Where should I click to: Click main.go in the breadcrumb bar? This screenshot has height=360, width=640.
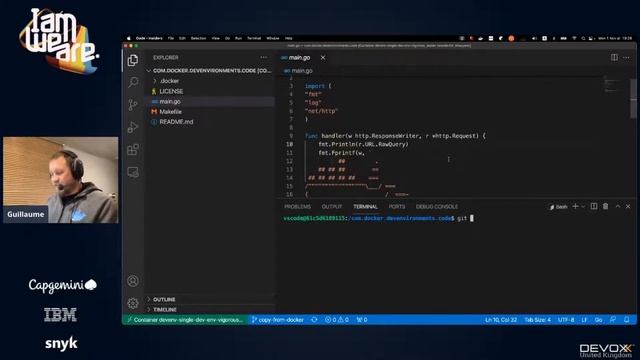tap(302, 71)
